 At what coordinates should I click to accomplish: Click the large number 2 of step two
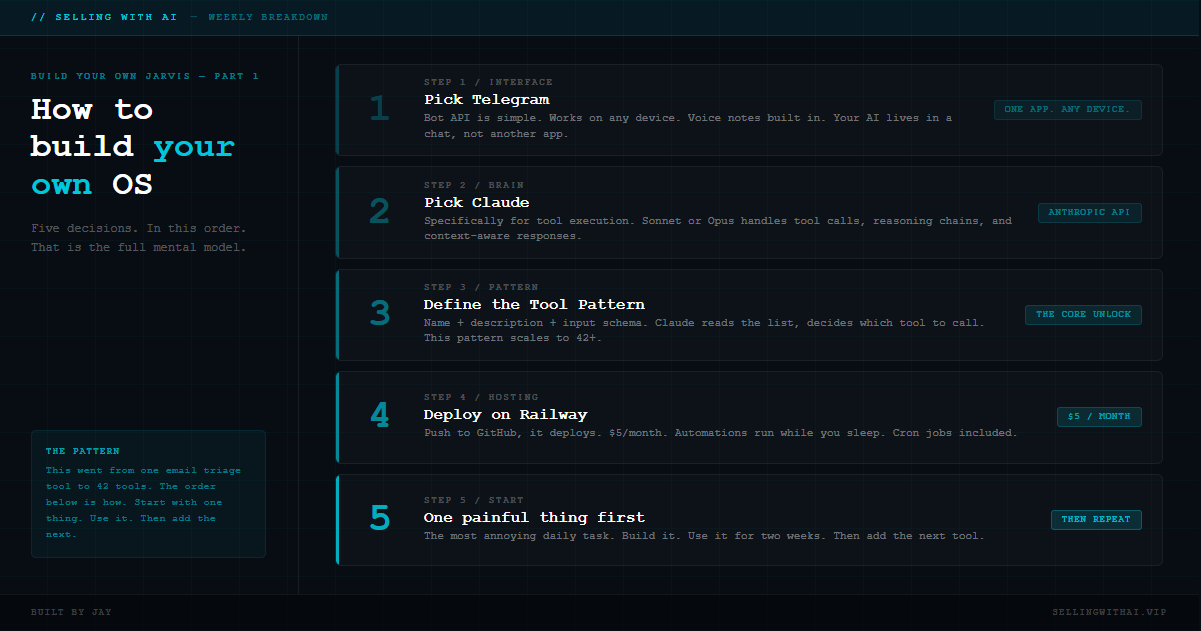pyautogui.click(x=379, y=212)
